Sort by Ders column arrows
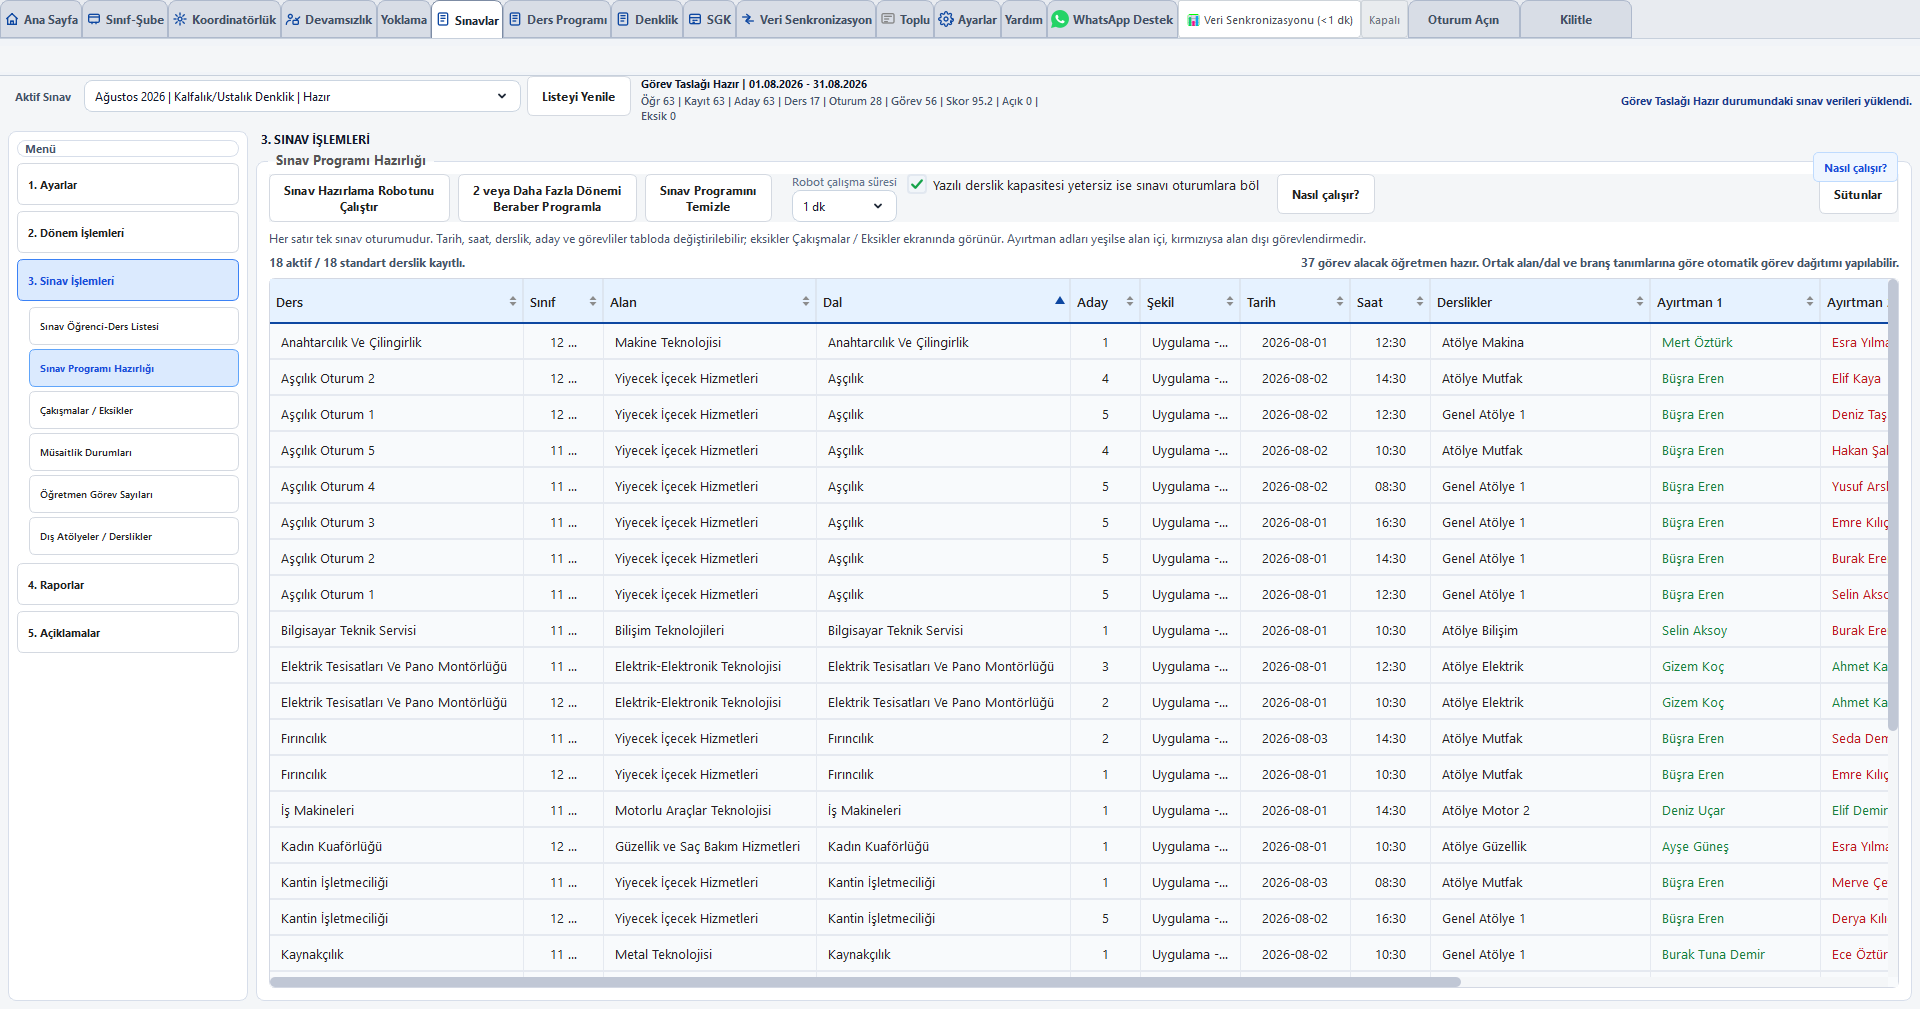 click(513, 301)
